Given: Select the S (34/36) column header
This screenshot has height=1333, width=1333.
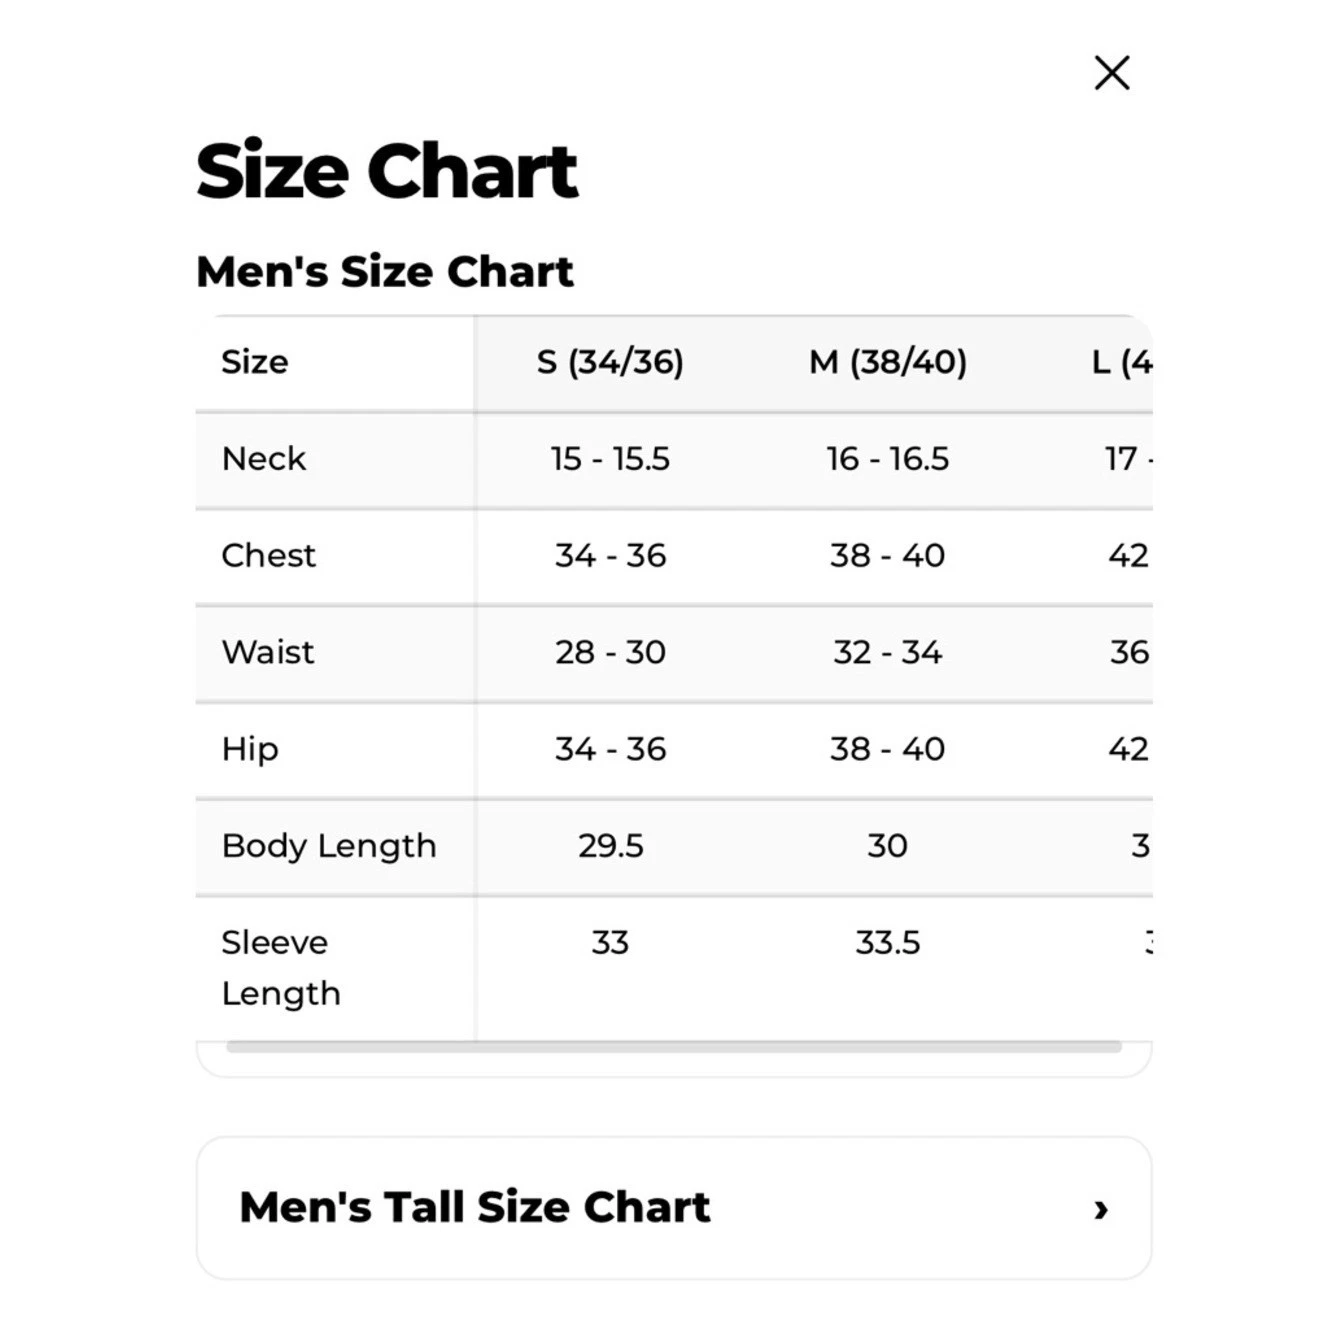Looking at the screenshot, I should coord(610,361).
